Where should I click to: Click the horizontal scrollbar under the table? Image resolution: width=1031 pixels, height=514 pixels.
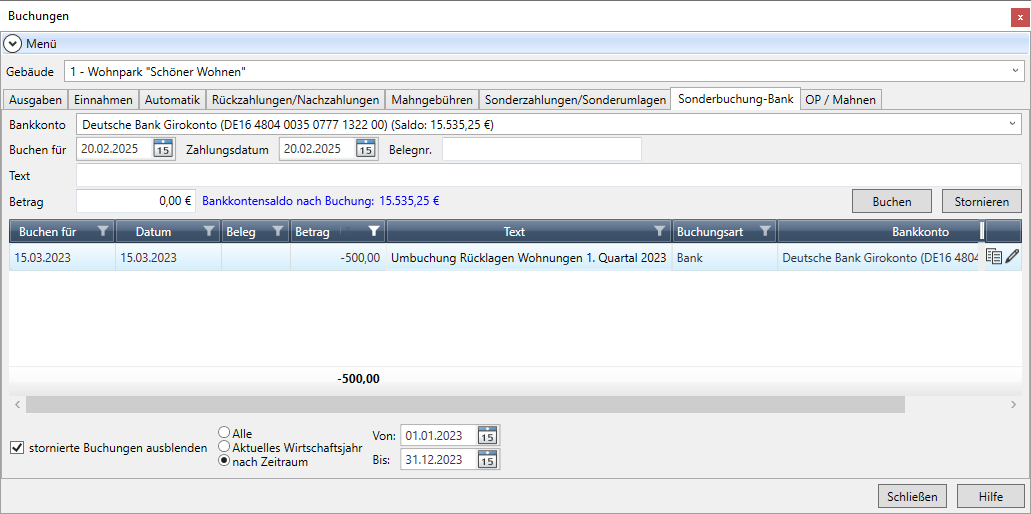click(x=465, y=404)
